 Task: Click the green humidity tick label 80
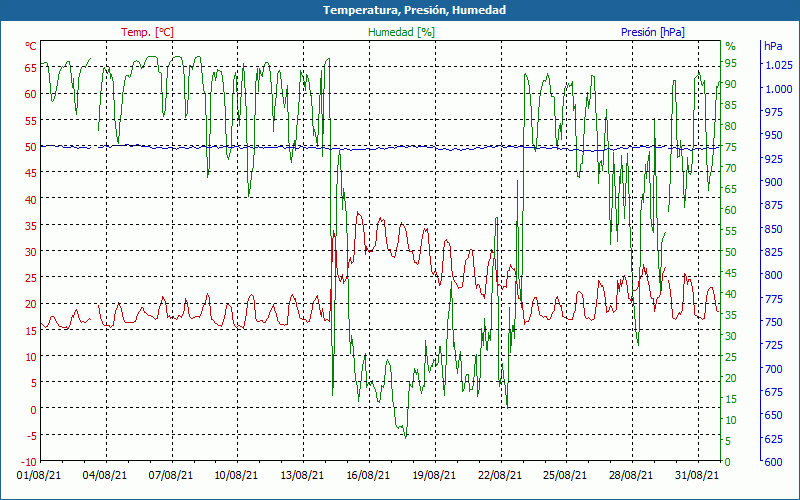point(731,126)
